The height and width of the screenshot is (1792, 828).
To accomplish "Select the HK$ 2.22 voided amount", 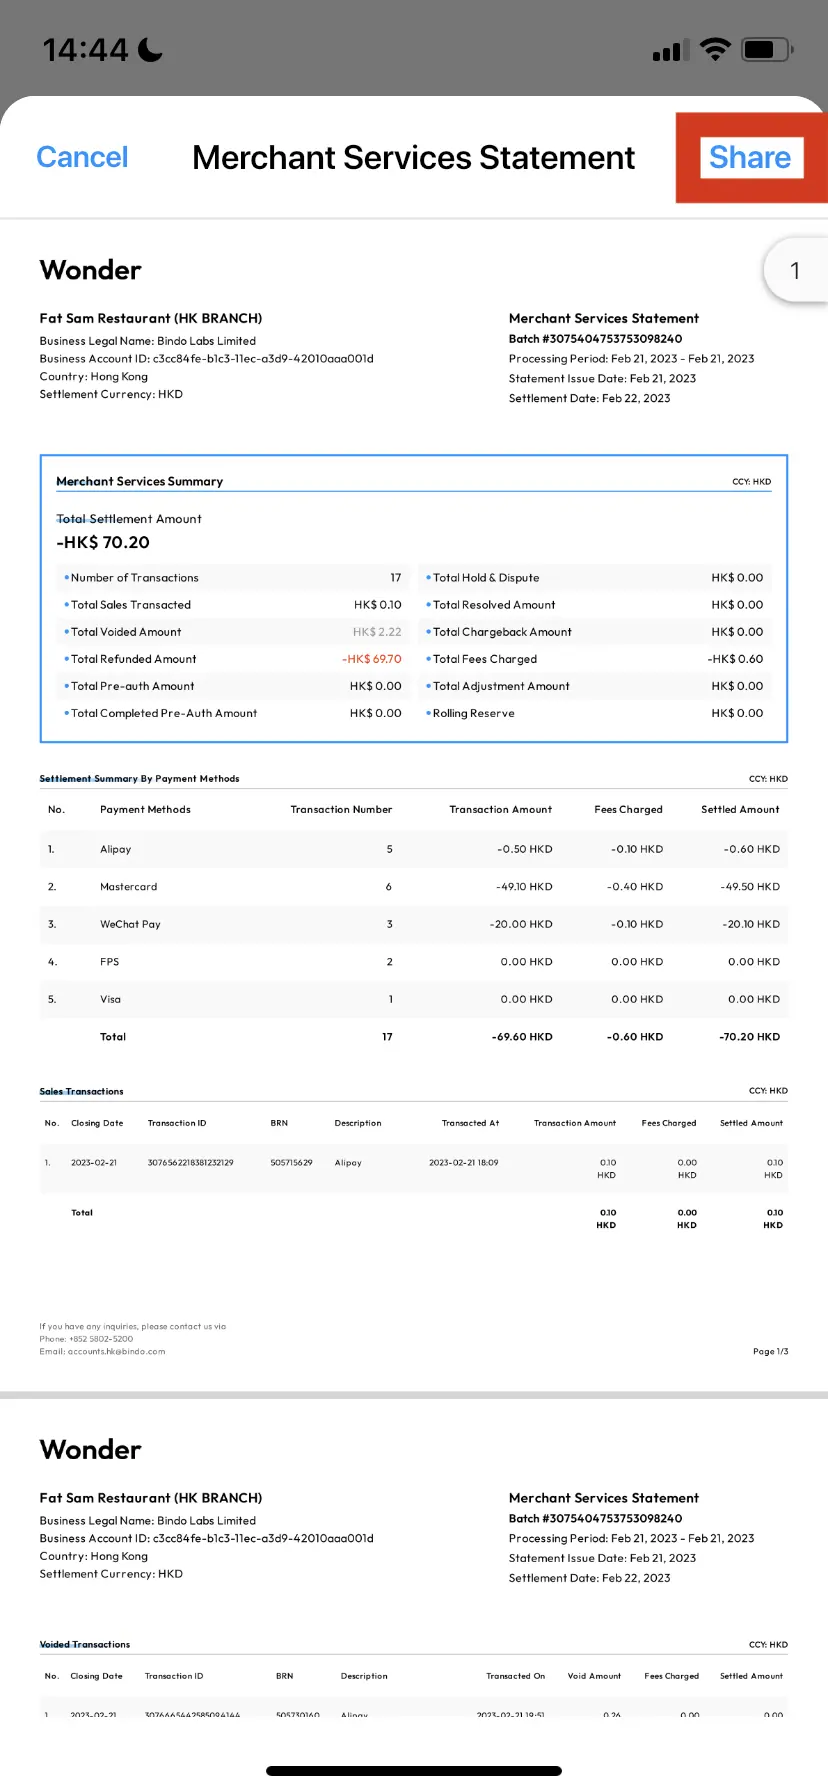I will click(377, 632).
